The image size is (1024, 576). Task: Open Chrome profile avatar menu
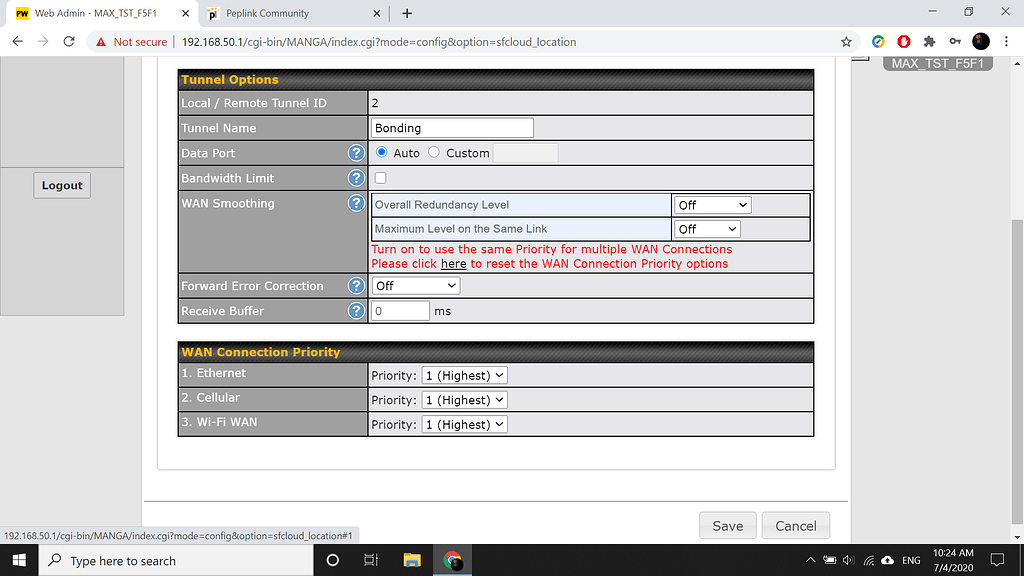click(x=980, y=41)
